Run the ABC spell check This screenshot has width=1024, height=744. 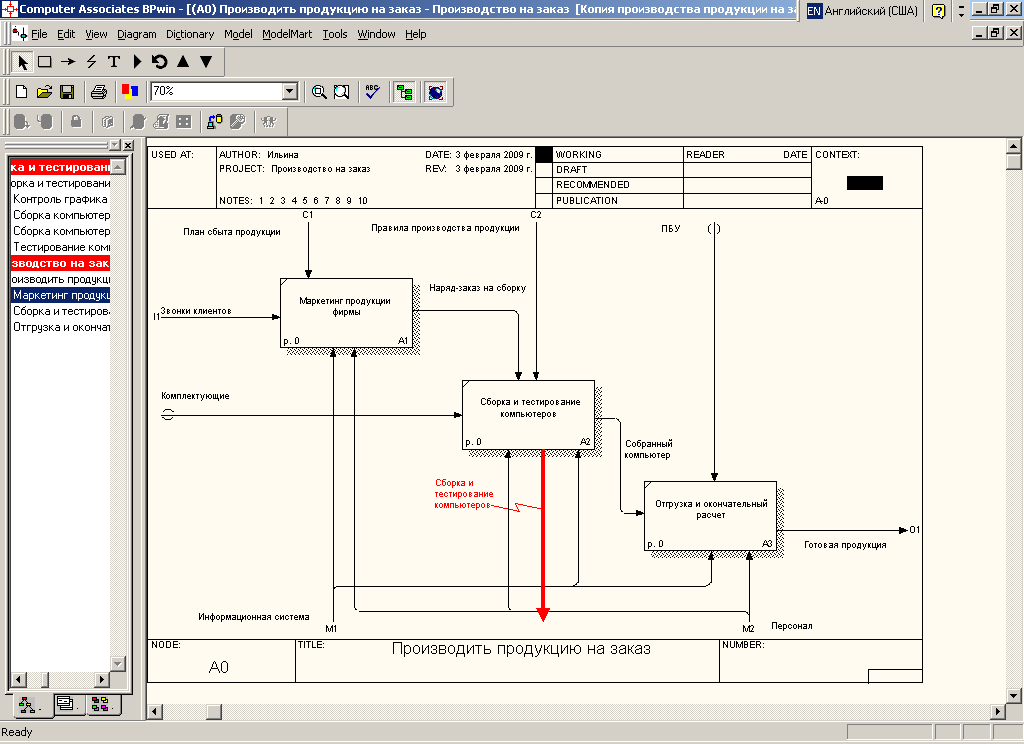(372, 92)
